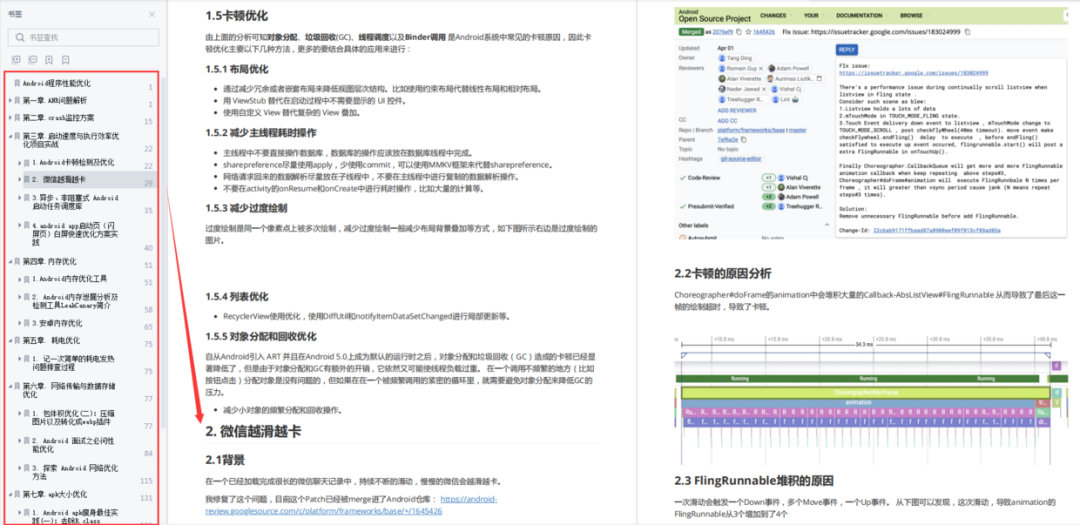Screen dimensions: 1080x525
Task: Collapse the 第七章.apk大小优化 bookmark
Action: (x=10, y=495)
